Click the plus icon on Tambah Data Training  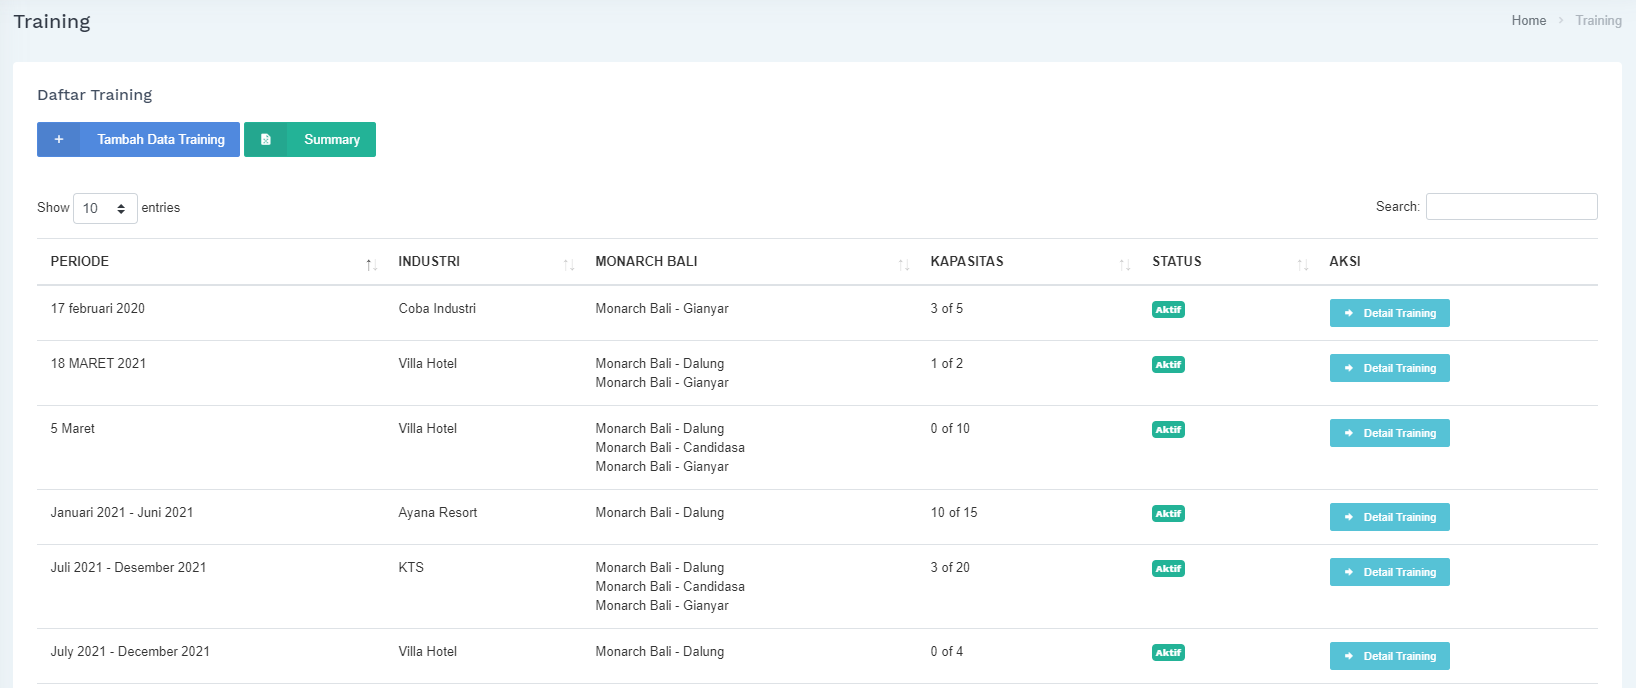[59, 140]
